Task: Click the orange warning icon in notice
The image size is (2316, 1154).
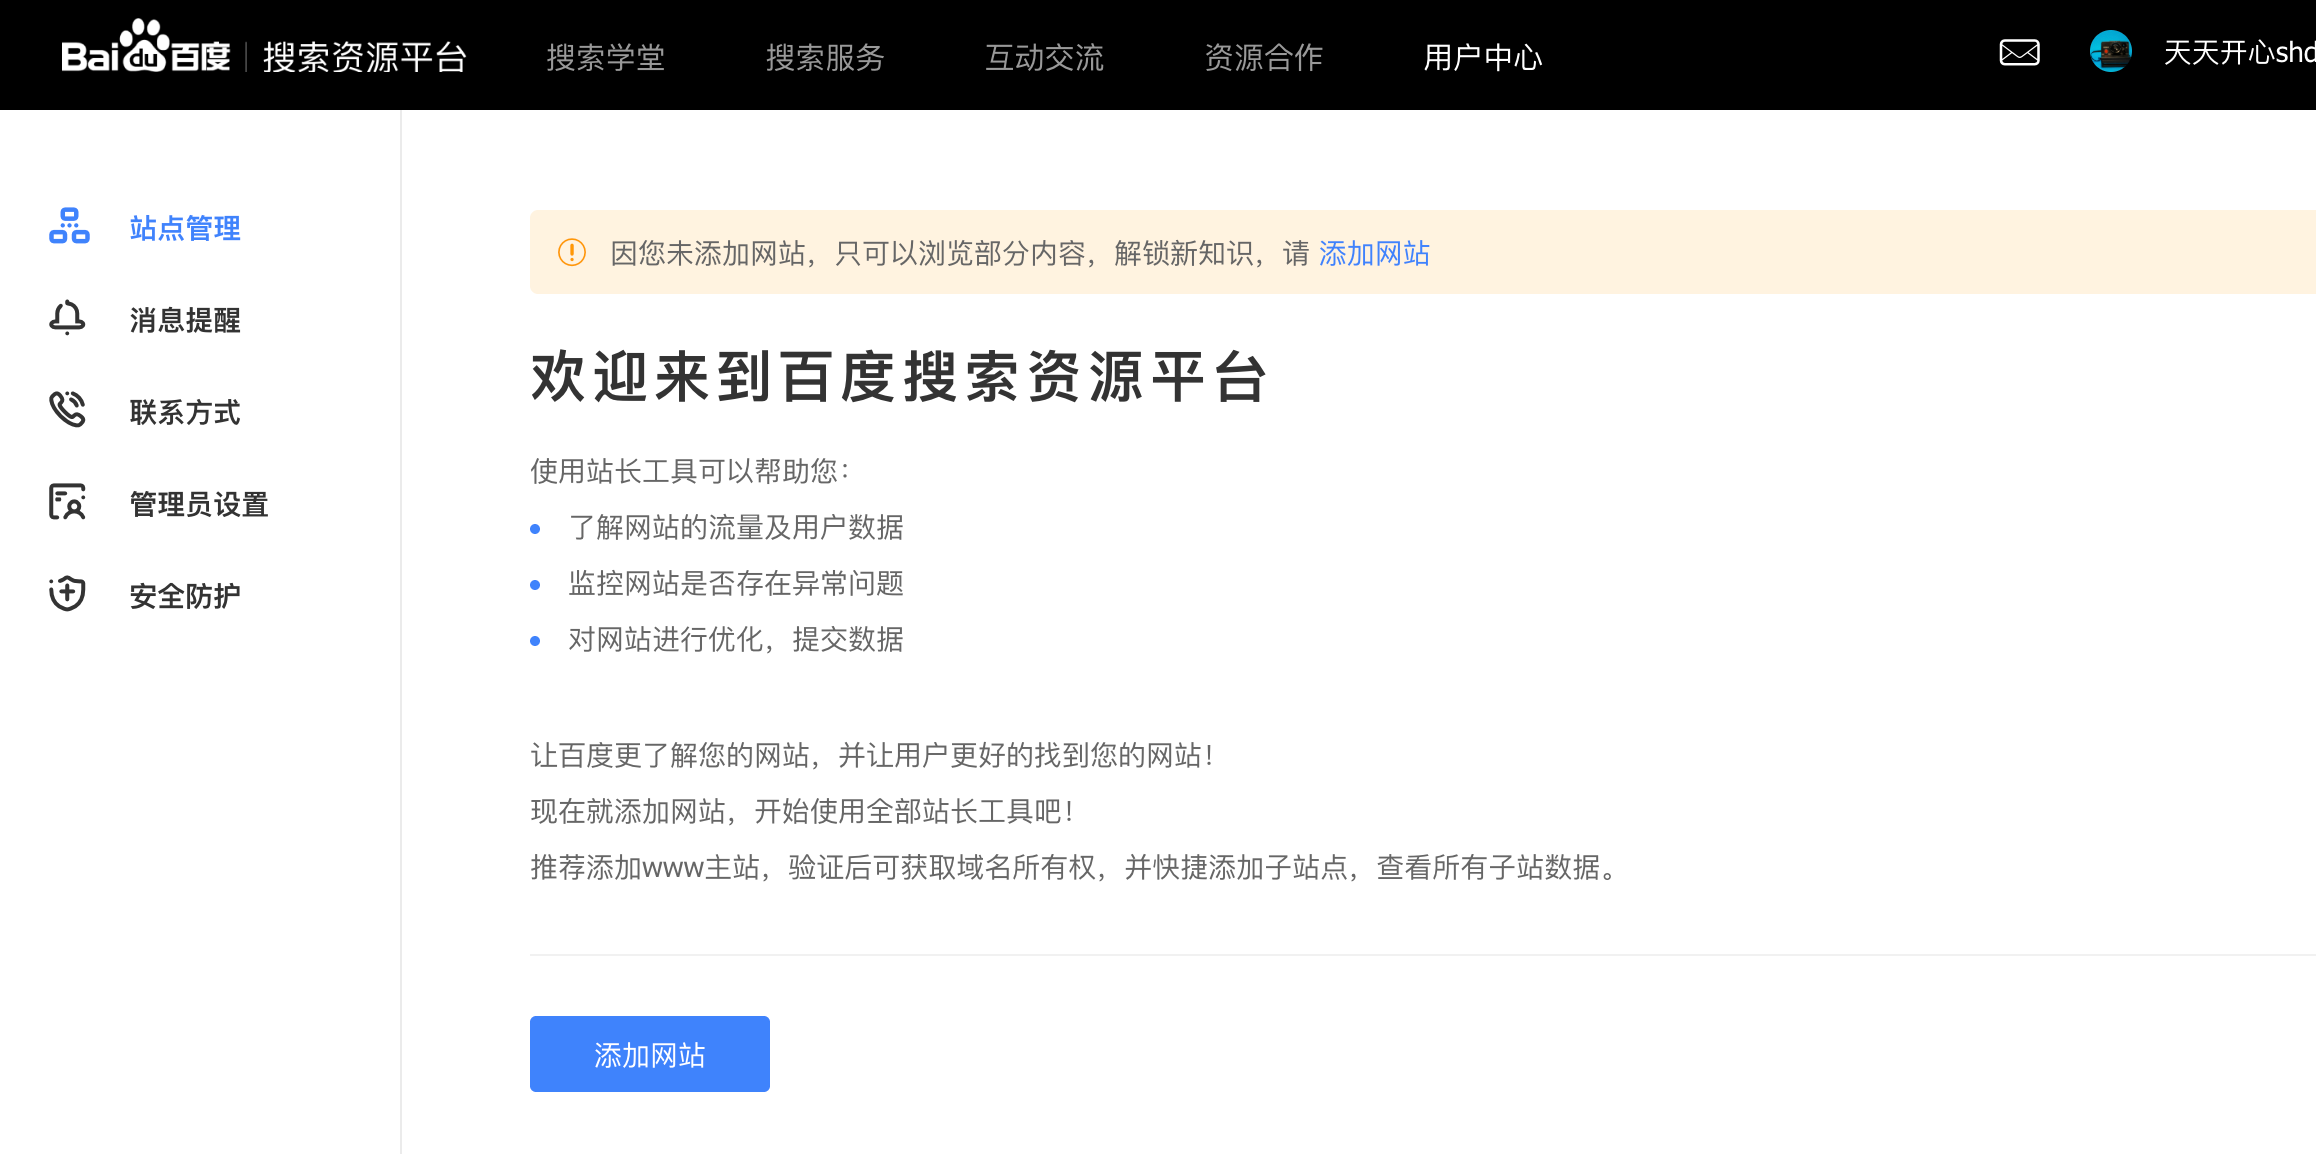Action: 572,252
